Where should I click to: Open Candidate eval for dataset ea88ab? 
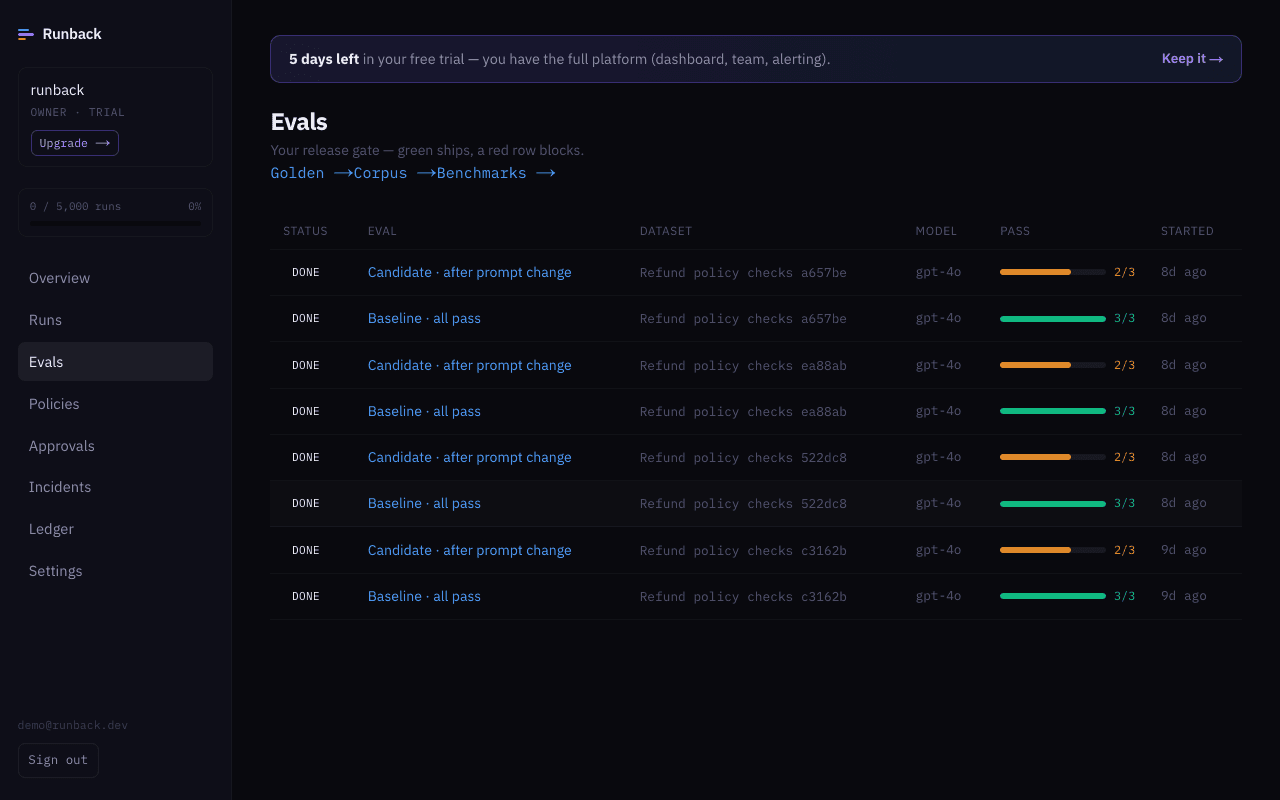point(470,365)
